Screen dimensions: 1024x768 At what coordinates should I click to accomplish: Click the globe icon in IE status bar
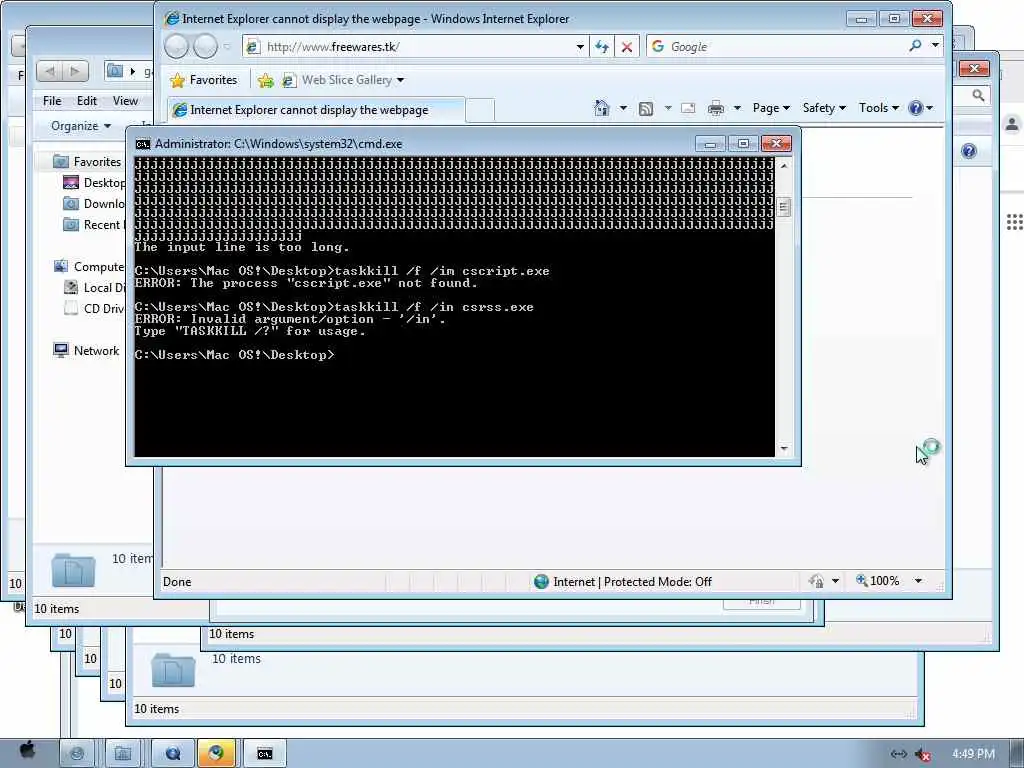point(541,581)
